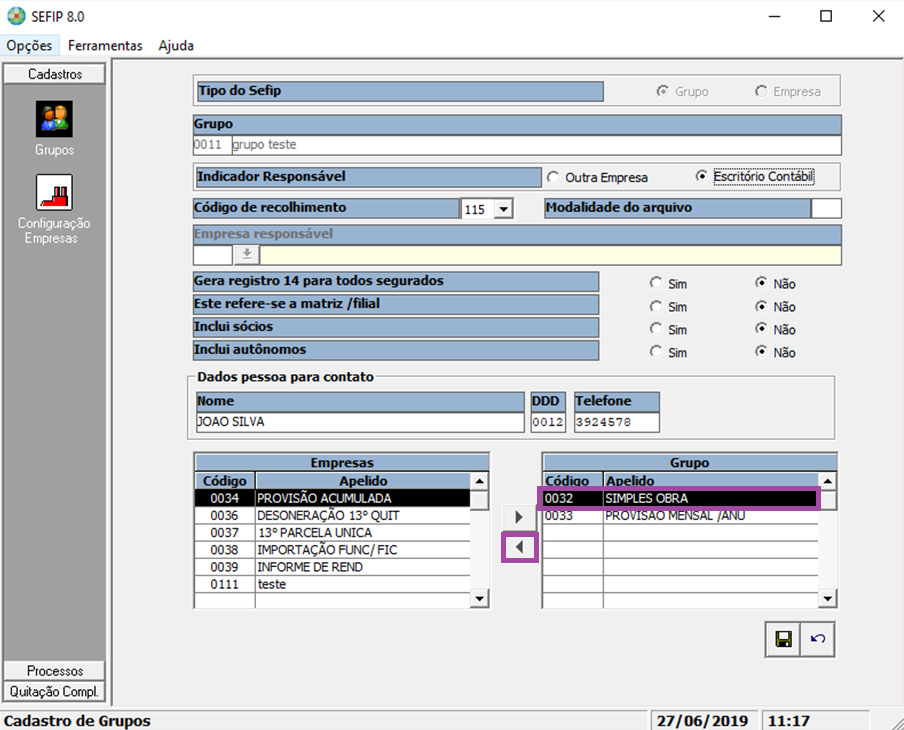Screen dimensions: 904x730
Task: Click Grupo list scroll down arrow
Action: click(x=827, y=599)
